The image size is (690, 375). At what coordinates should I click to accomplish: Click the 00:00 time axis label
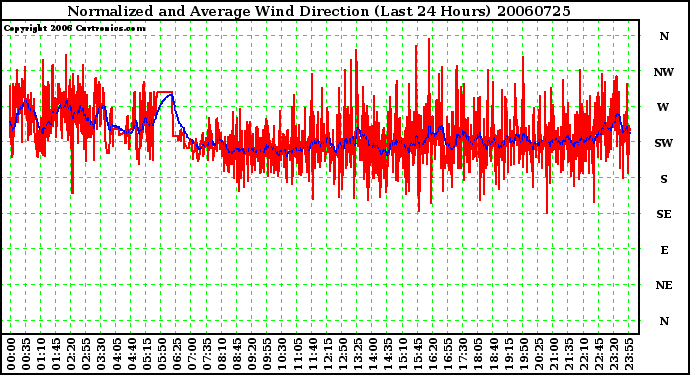(11, 354)
